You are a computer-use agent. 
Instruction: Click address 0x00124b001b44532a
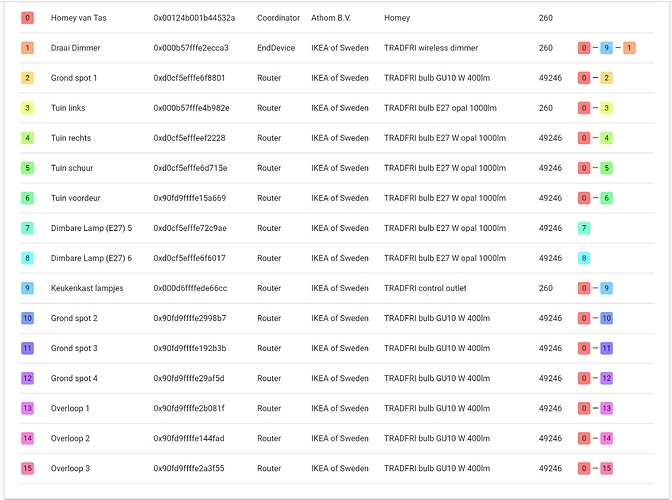click(x=194, y=18)
